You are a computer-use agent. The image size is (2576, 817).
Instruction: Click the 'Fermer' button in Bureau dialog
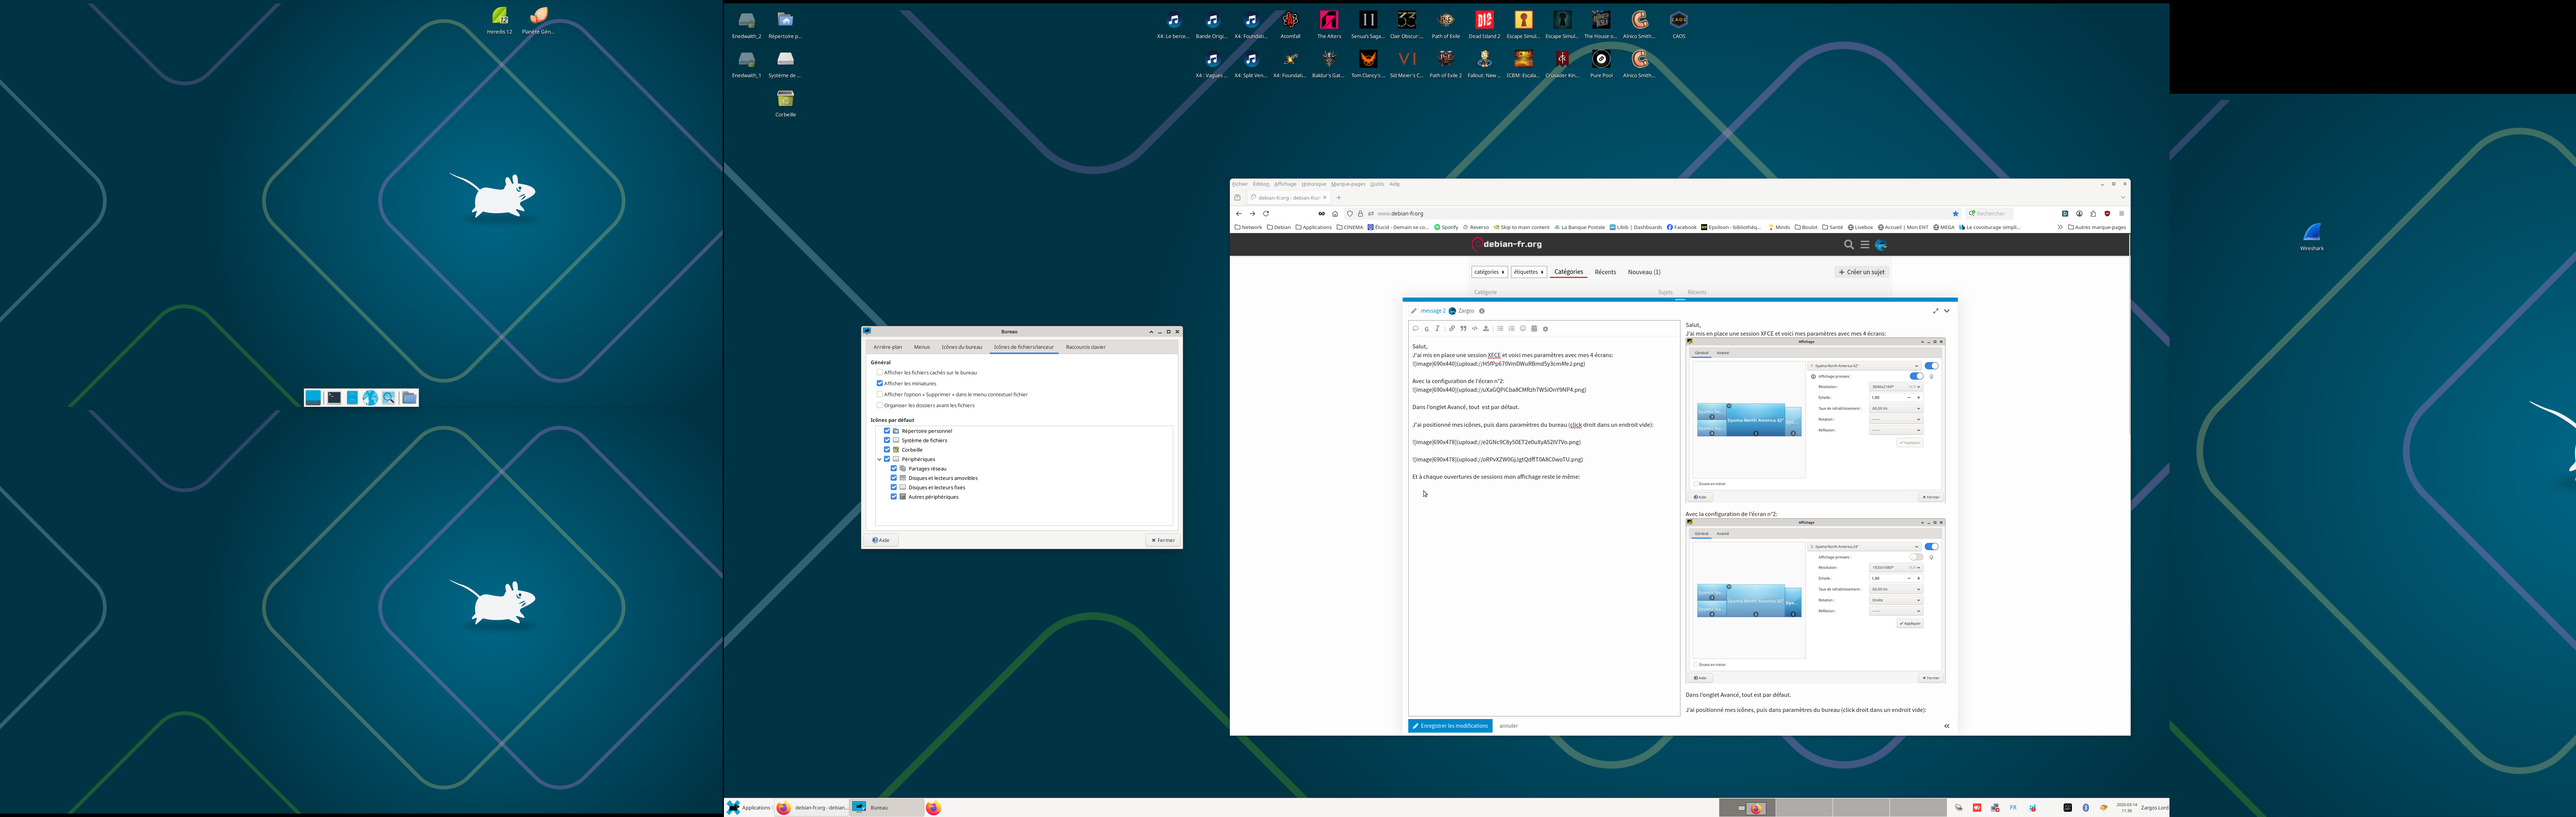1162,540
